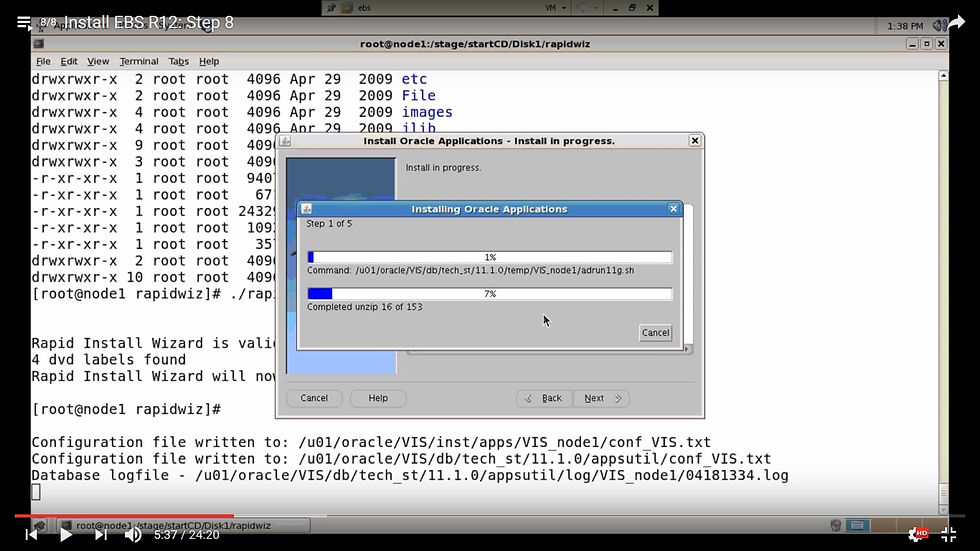Click the Database logfile line in the terminal
The width and height of the screenshot is (980, 551).
point(410,475)
